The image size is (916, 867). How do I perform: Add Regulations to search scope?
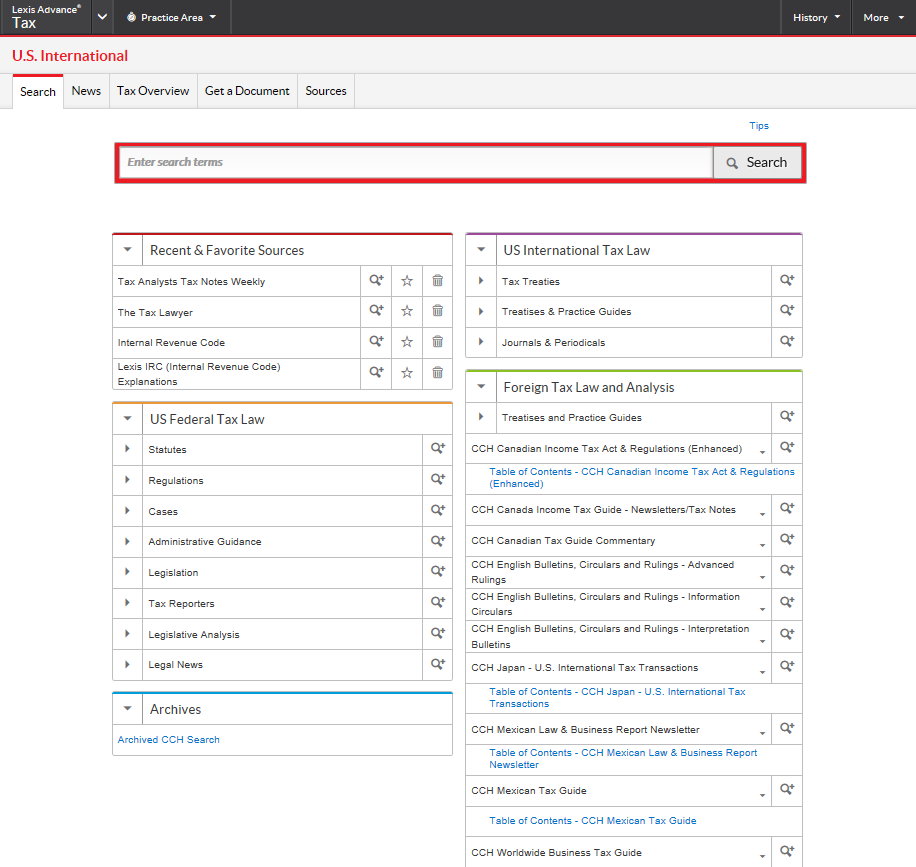[438, 479]
